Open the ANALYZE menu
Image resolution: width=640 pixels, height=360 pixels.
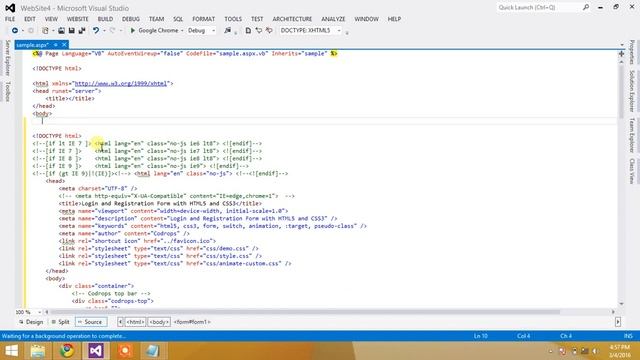pos(333,19)
